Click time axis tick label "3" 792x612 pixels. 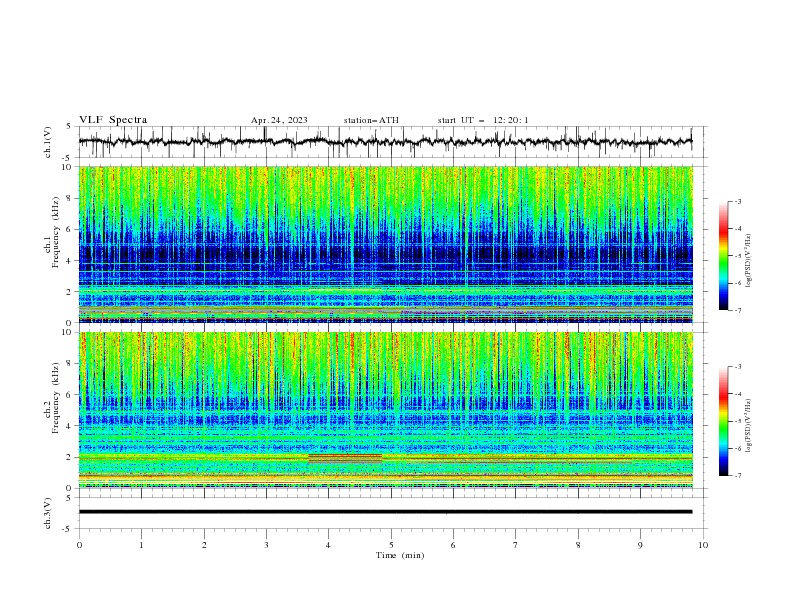click(x=267, y=545)
